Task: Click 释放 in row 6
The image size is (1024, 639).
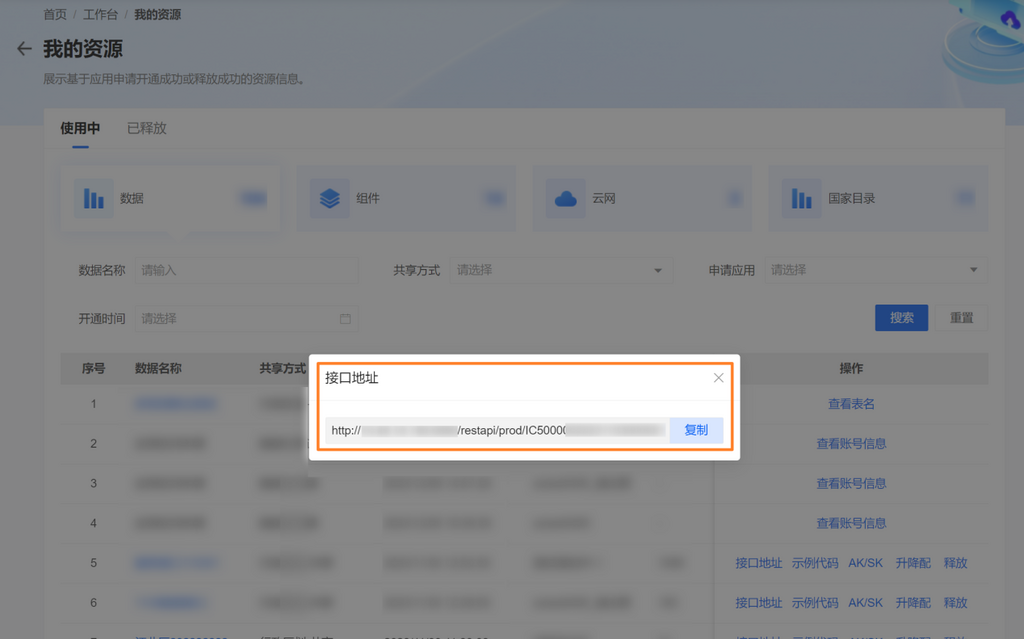Action: (x=955, y=602)
